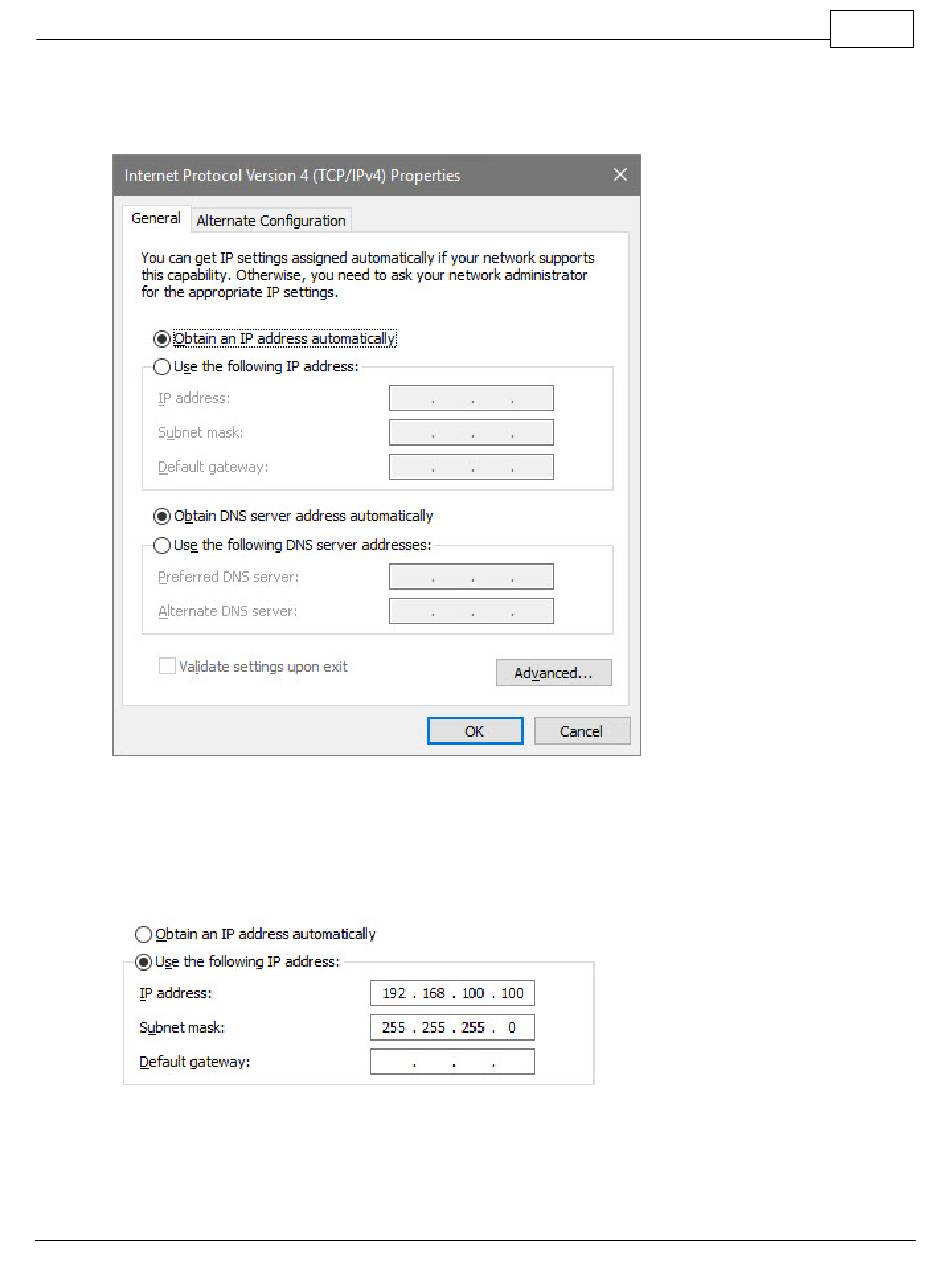Click the empty Default gateway field in lower panel

click(452, 1061)
